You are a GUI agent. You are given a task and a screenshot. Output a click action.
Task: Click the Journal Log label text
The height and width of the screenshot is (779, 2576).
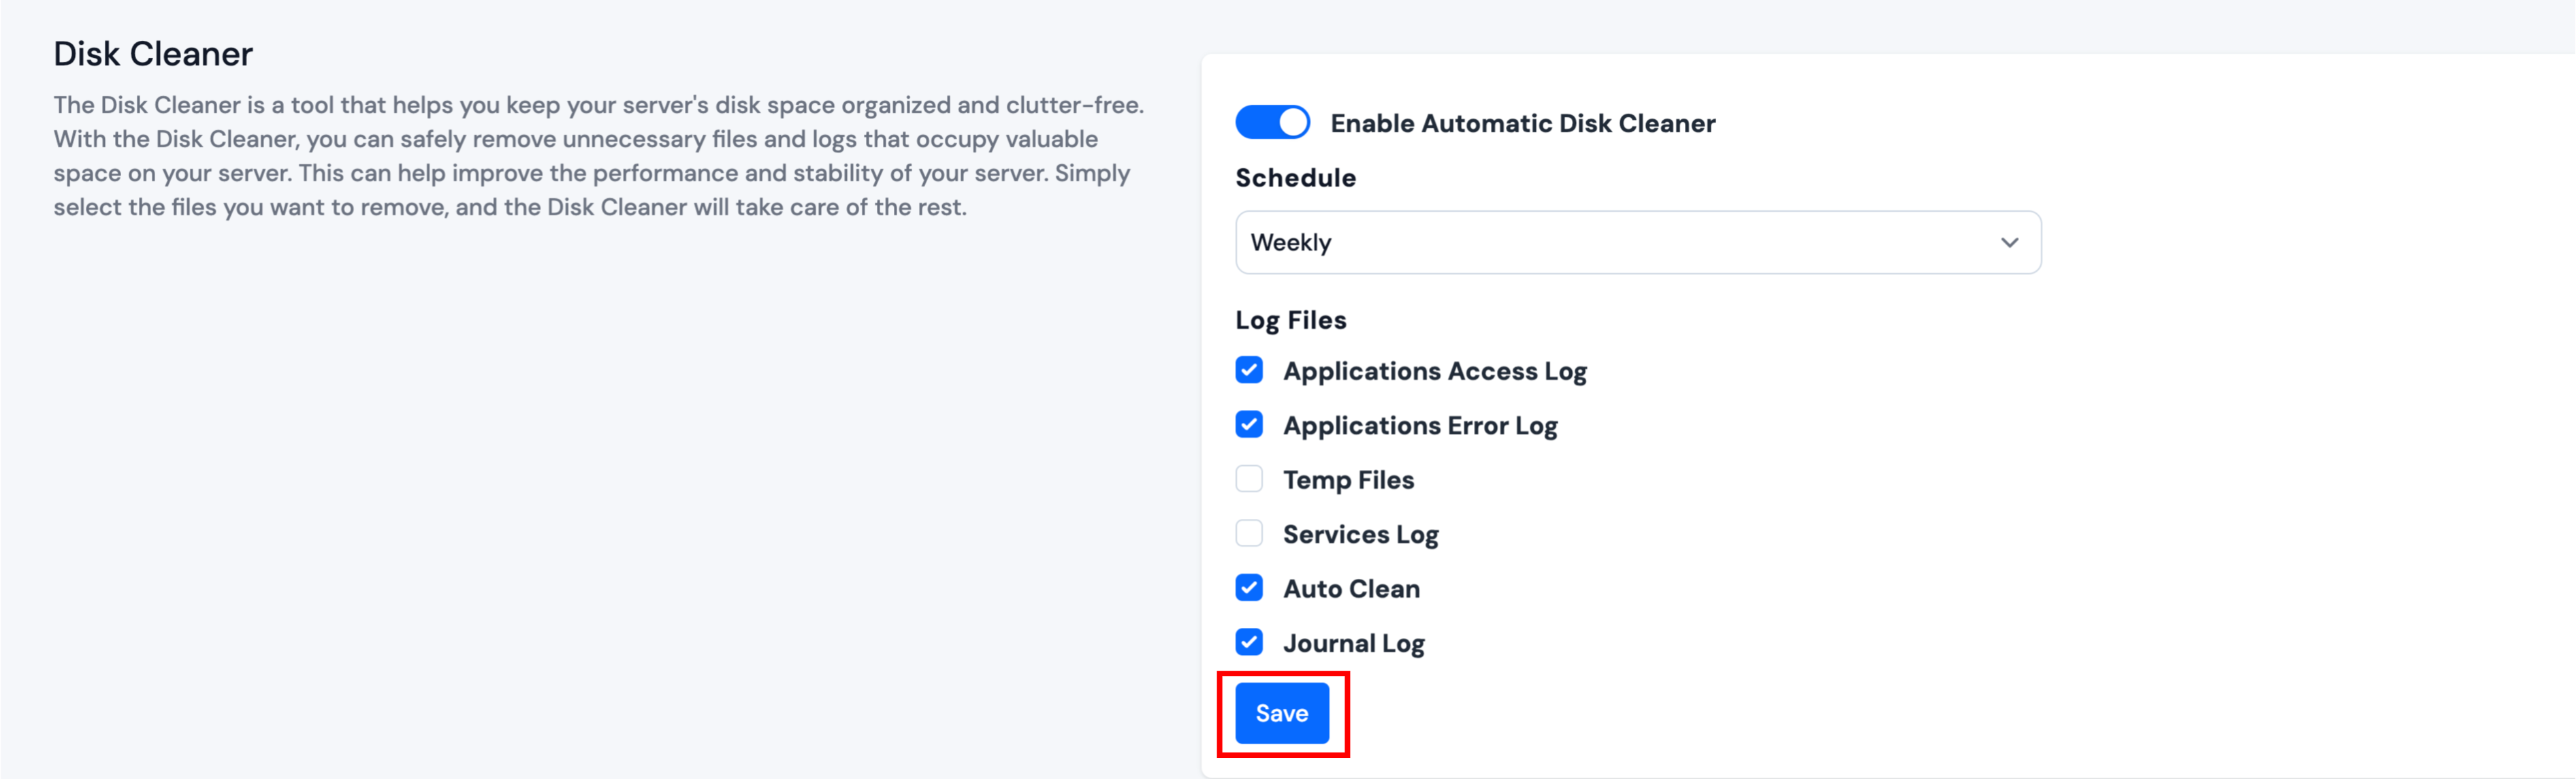[1353, 644]
